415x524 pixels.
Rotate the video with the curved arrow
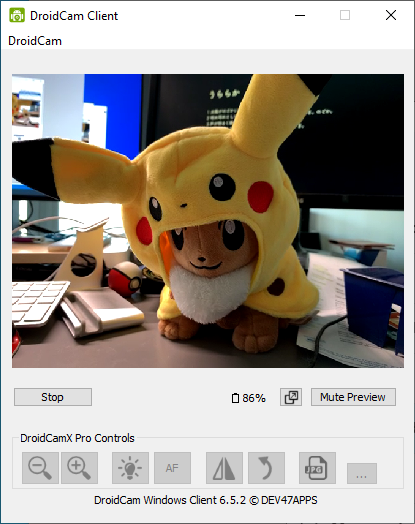tap(266, 468)
